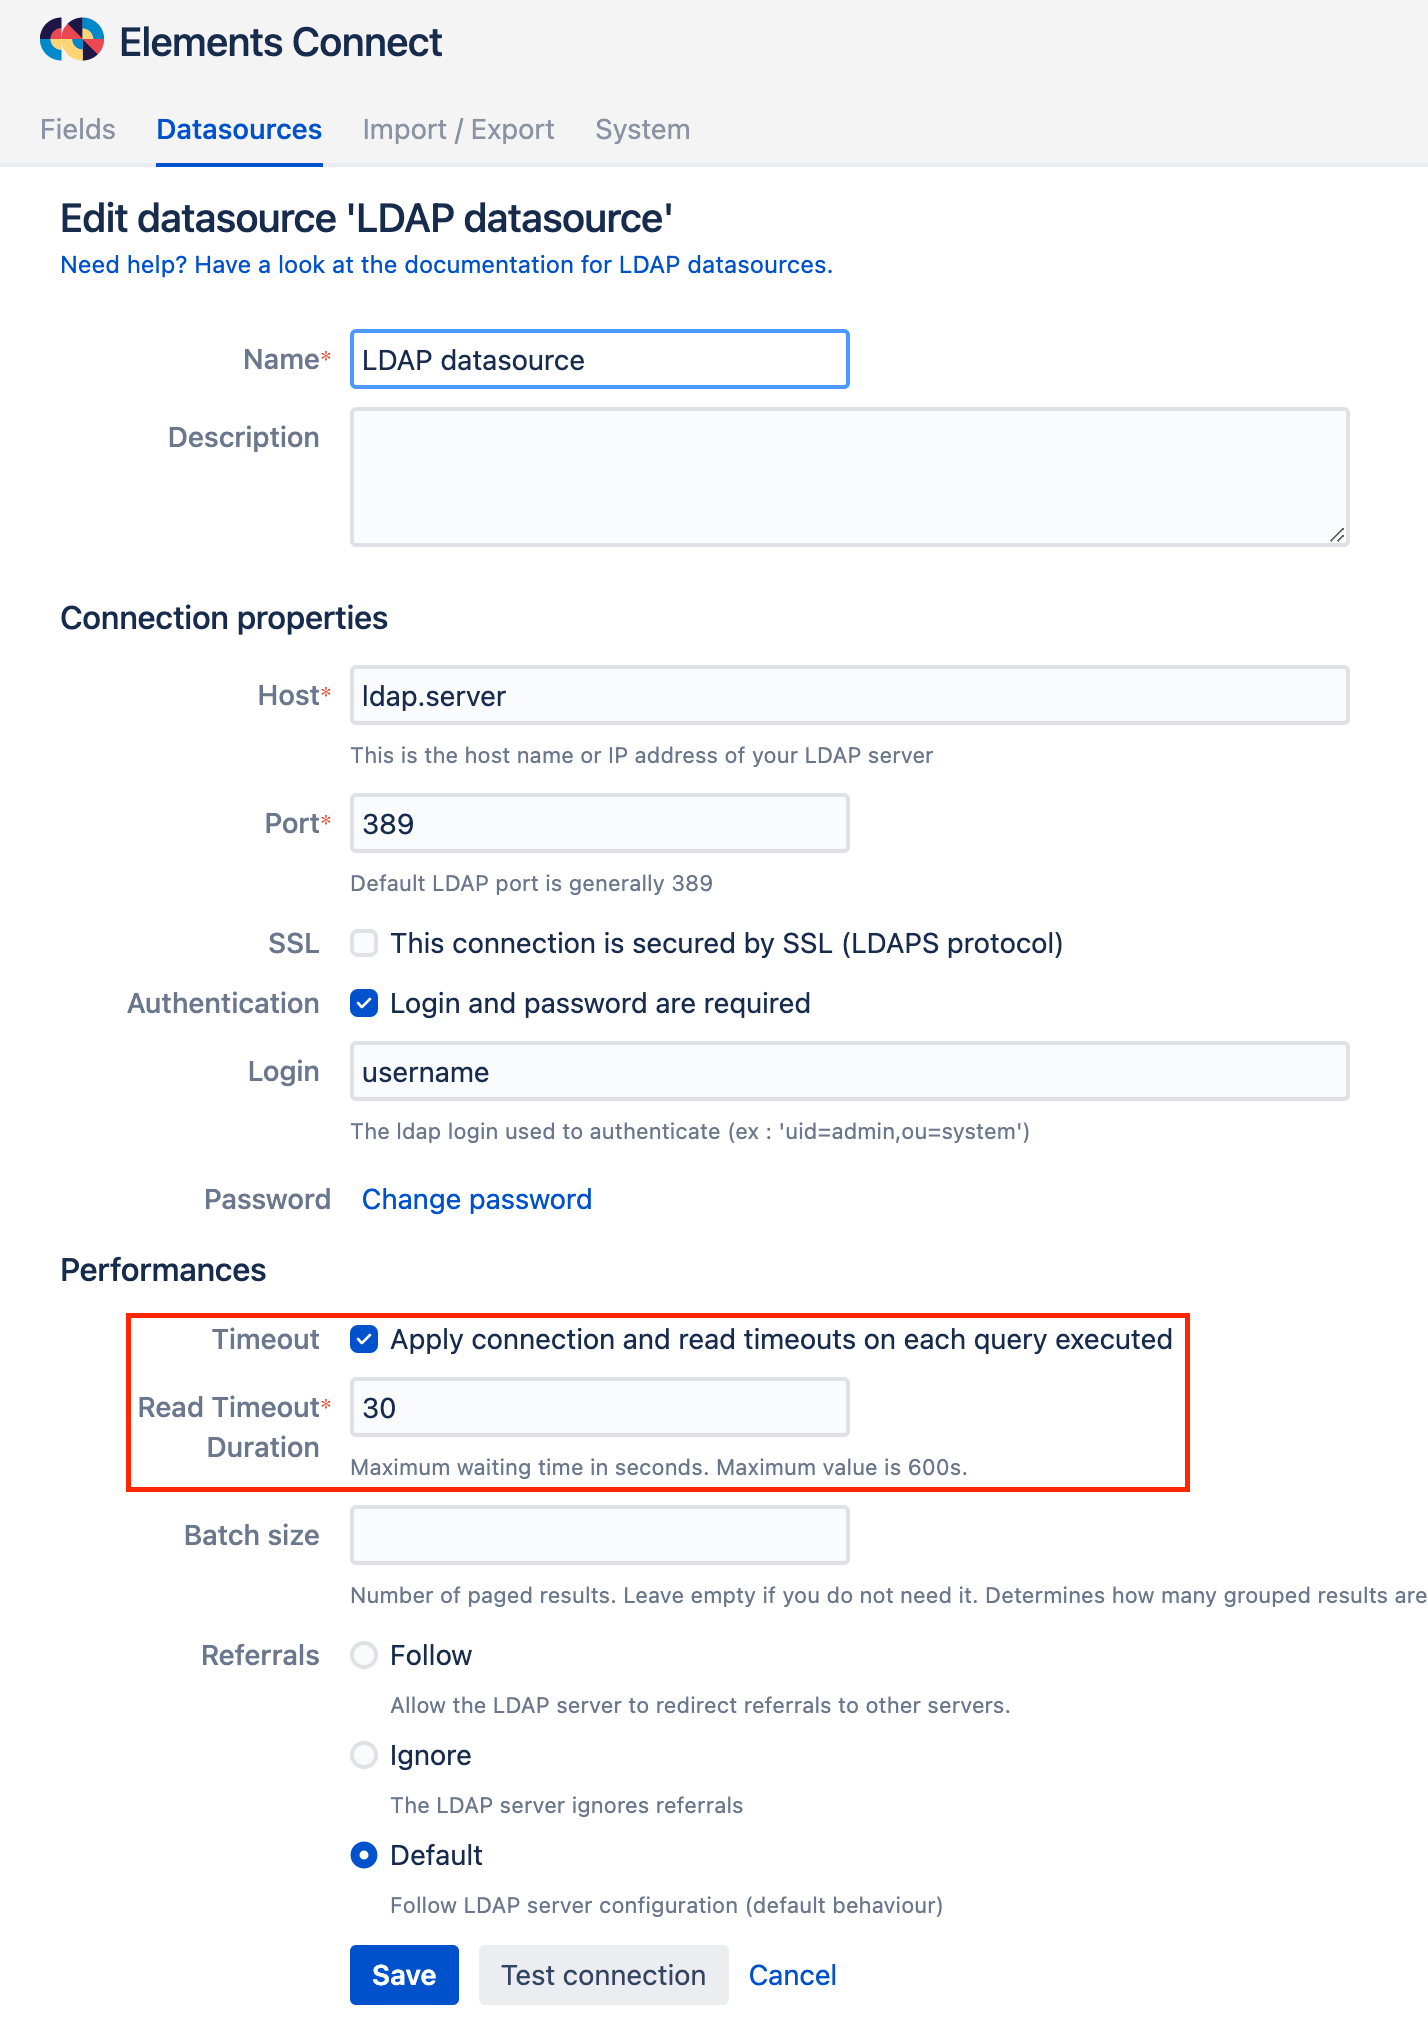Click the Read Timeout Duration field
The width and height of the screenshot is (1428, 2036).
click(599, 1408)
